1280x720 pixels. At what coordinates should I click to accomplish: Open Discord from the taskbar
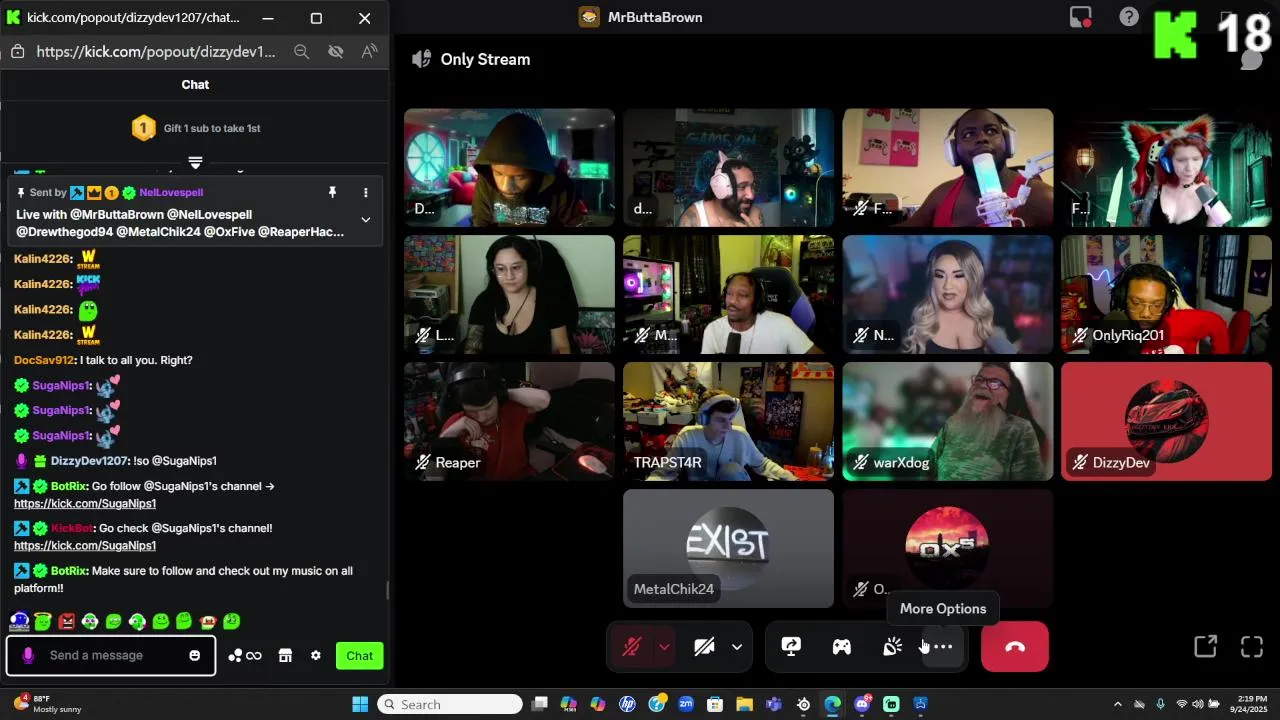tap(862, 704)
